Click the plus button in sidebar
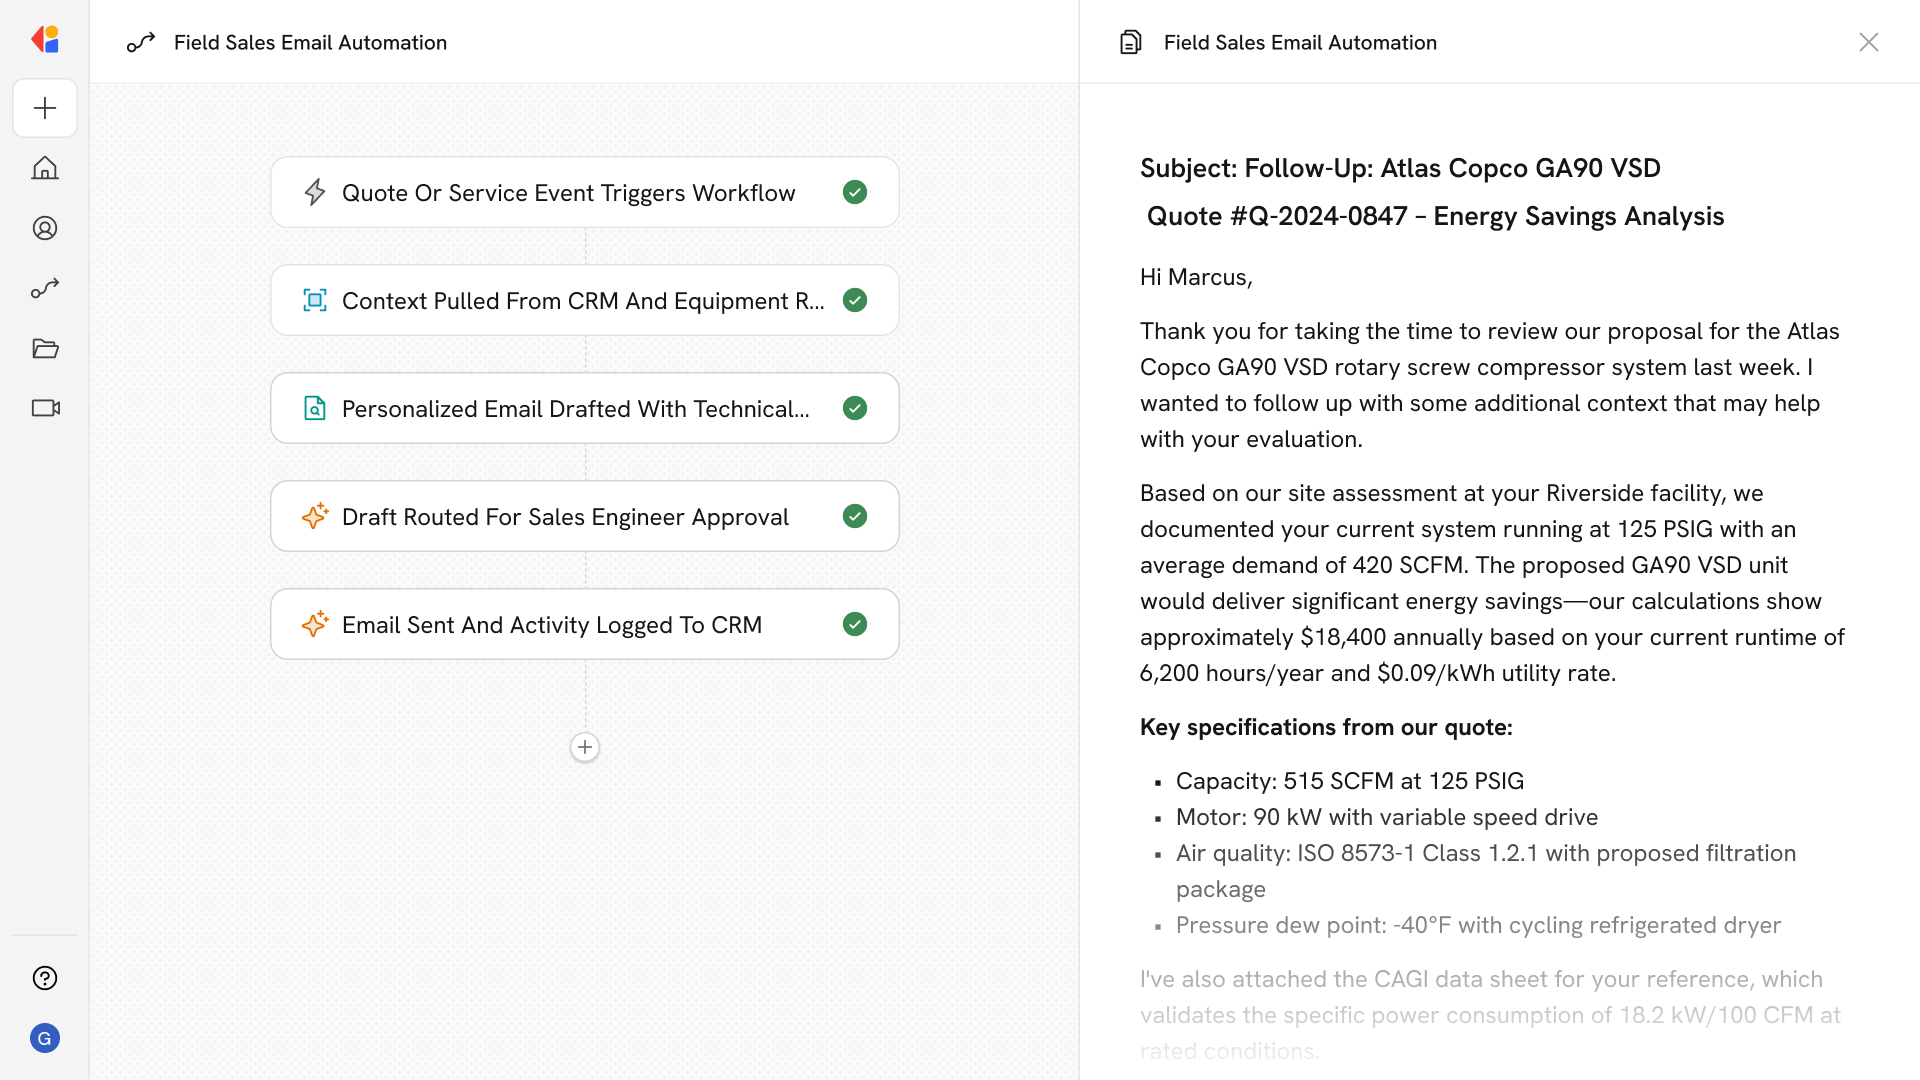 point(45,108)
